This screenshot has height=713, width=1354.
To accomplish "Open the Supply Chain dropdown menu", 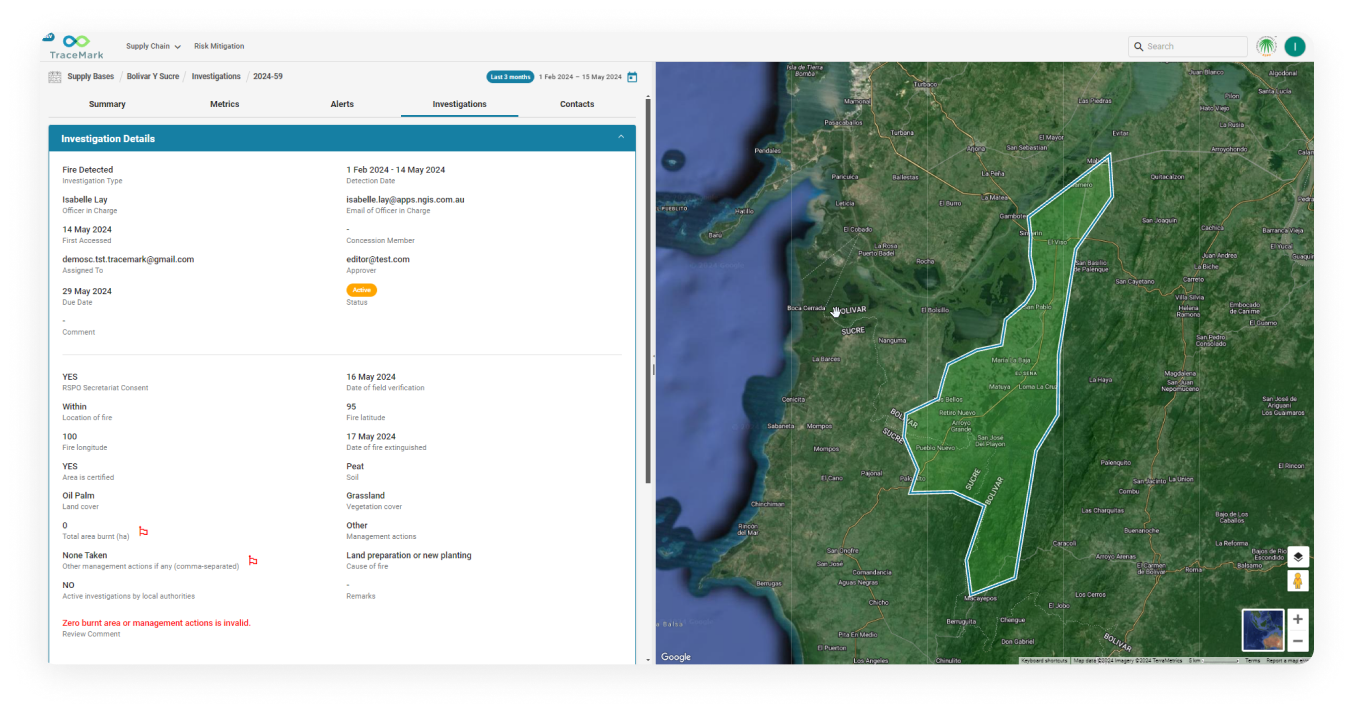I will (153, 46).
